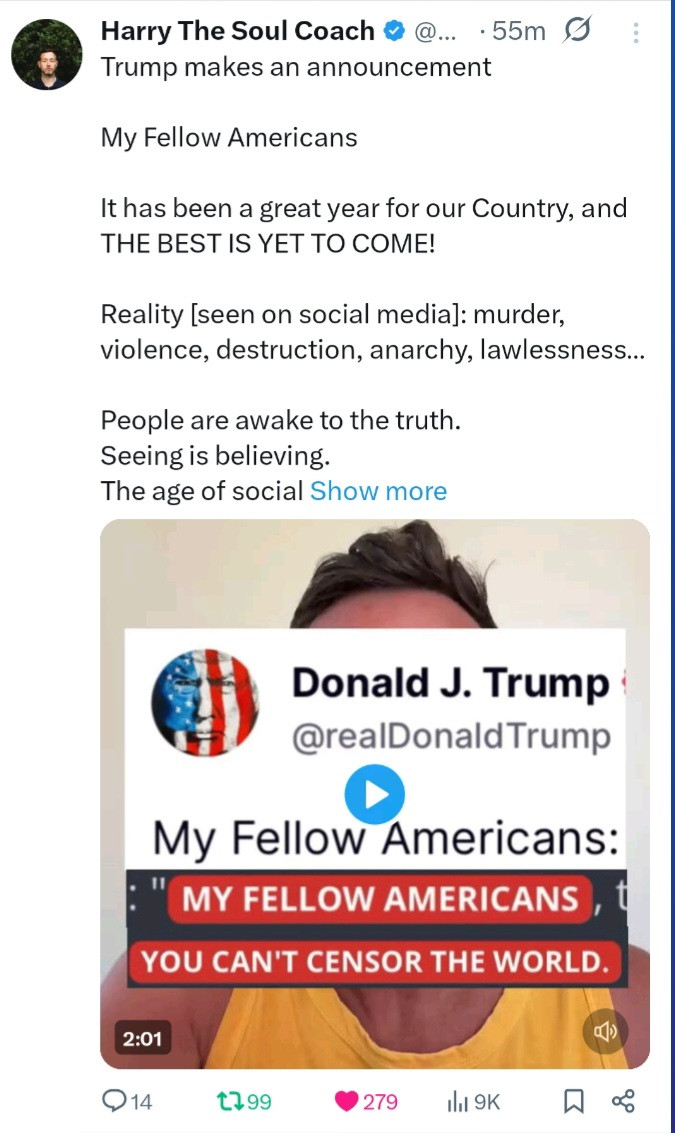The height and width of the screenshot is (1133, 675).
Task: Click the @realDonaldTrump handle in video
Action: click(451, 736)
